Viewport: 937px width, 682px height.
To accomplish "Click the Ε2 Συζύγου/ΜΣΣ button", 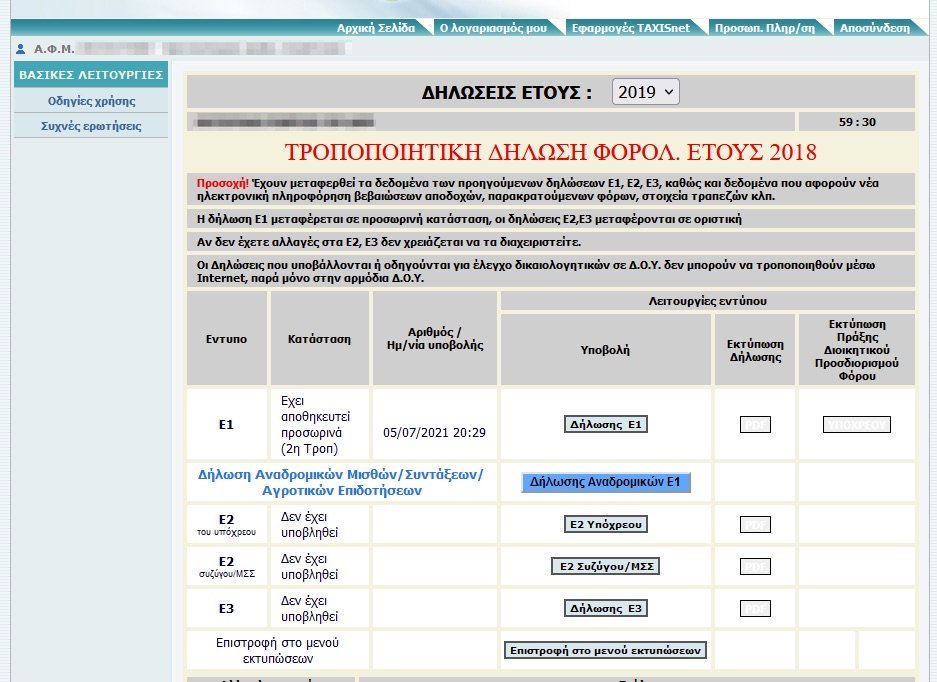I will 605,567.
